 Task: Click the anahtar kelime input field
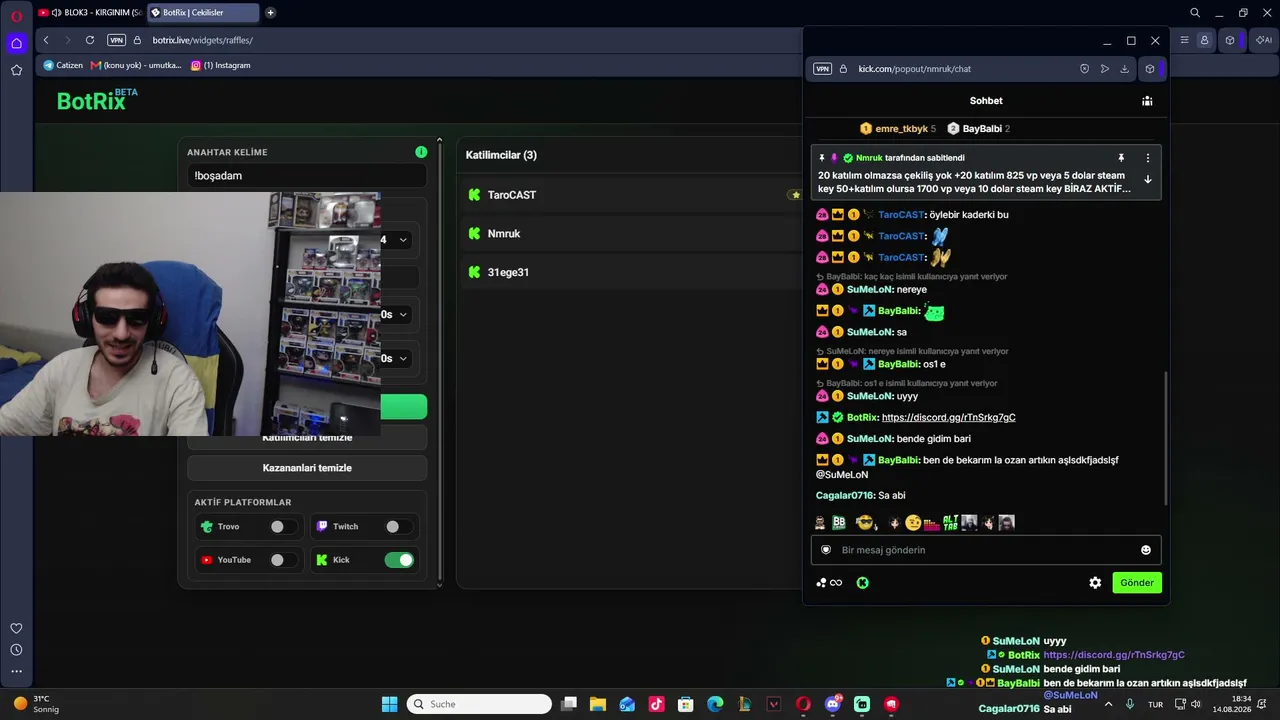point(307,176)
